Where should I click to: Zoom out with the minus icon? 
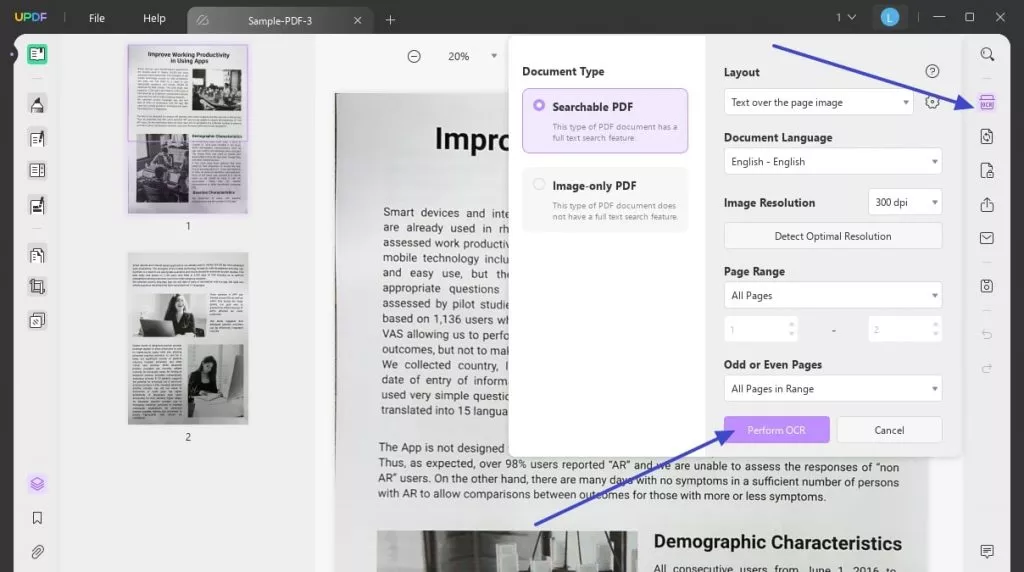(x=414, y=56)
